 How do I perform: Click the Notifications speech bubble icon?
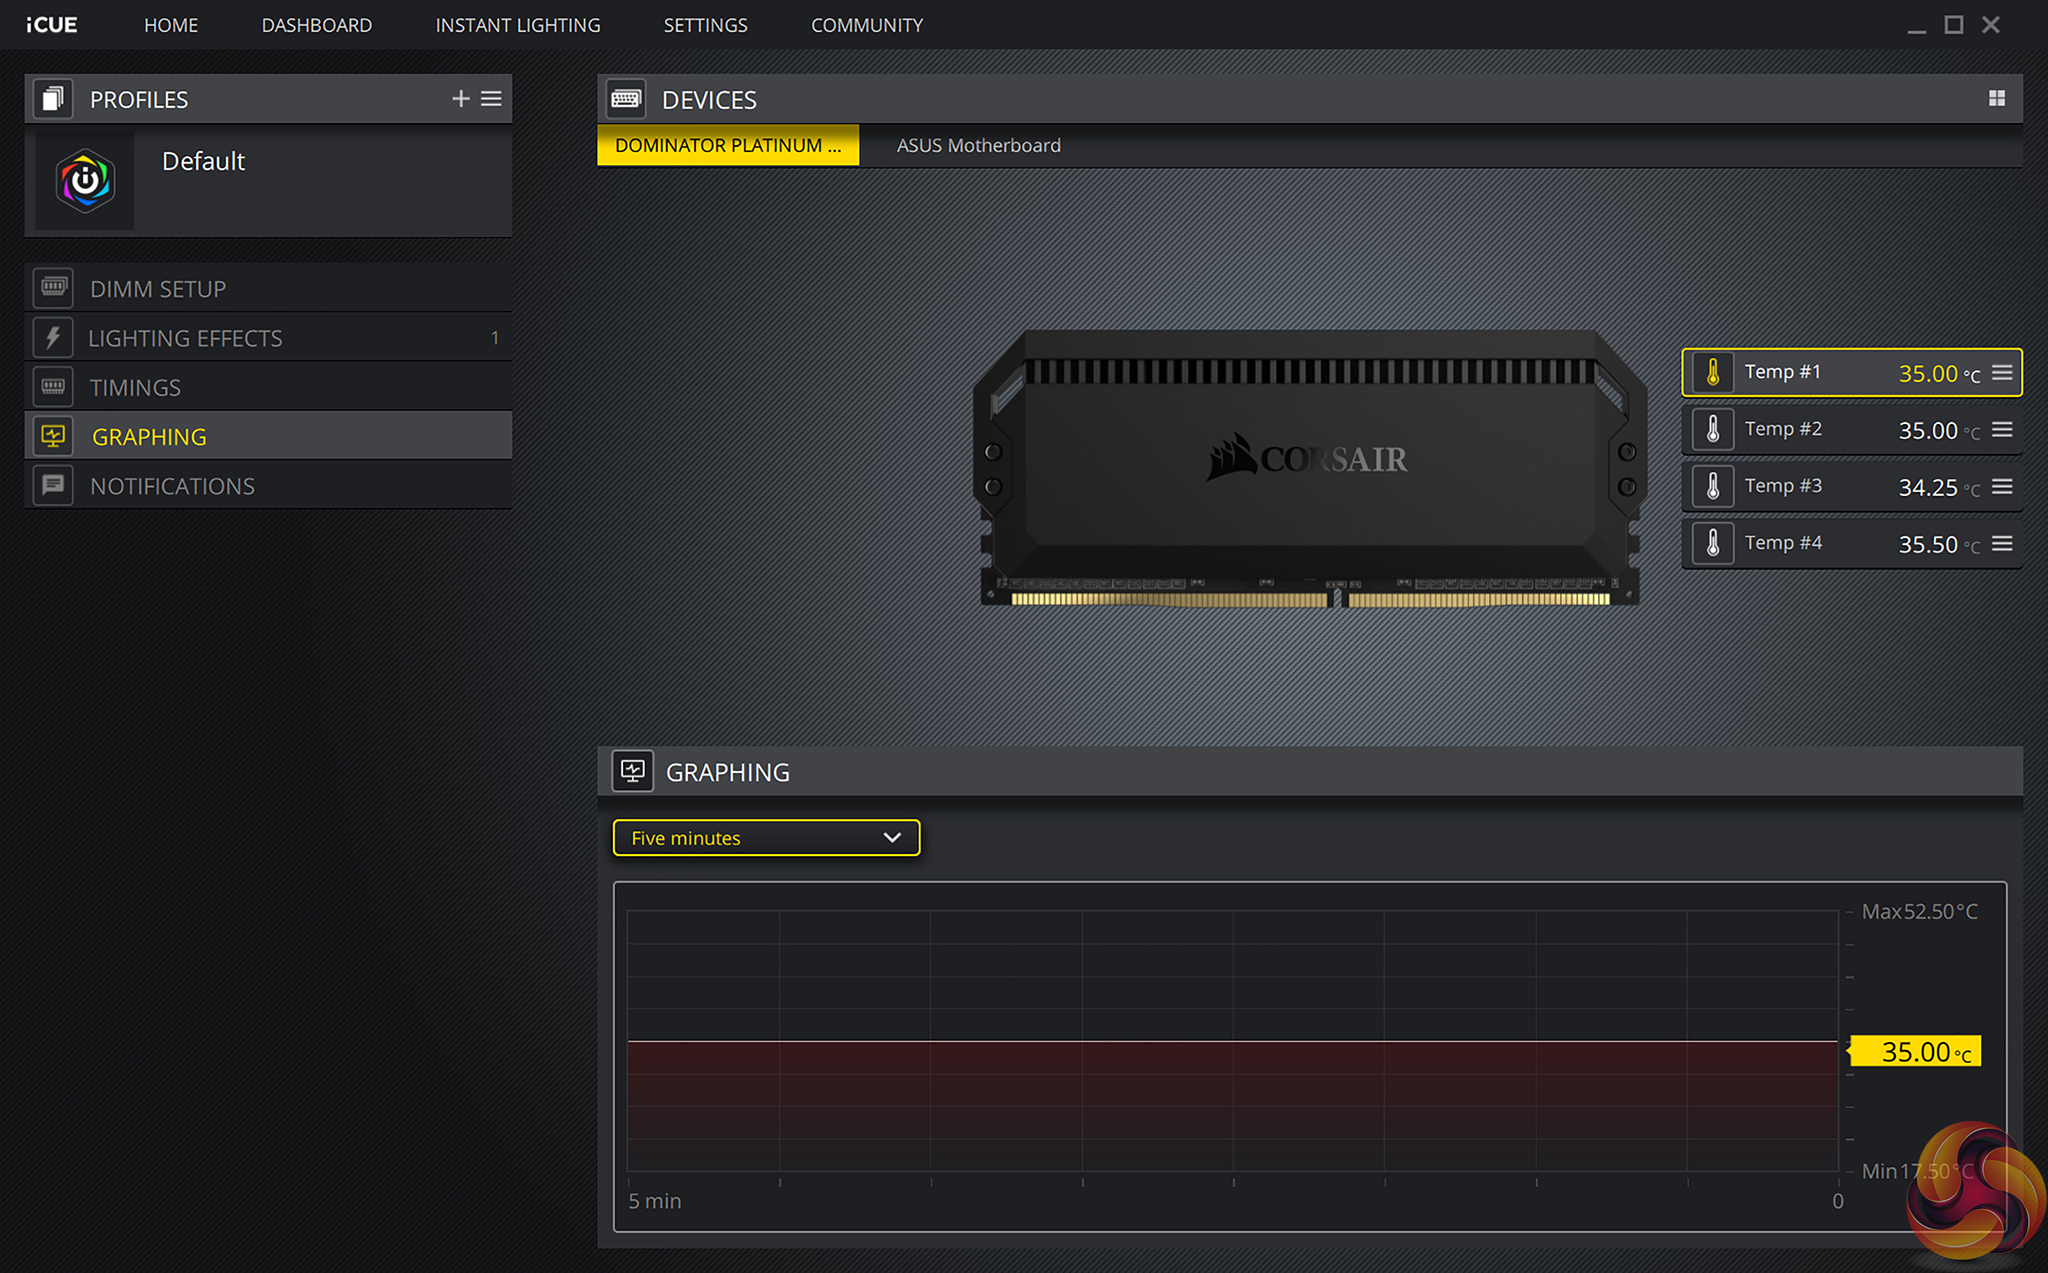point(53,485)
